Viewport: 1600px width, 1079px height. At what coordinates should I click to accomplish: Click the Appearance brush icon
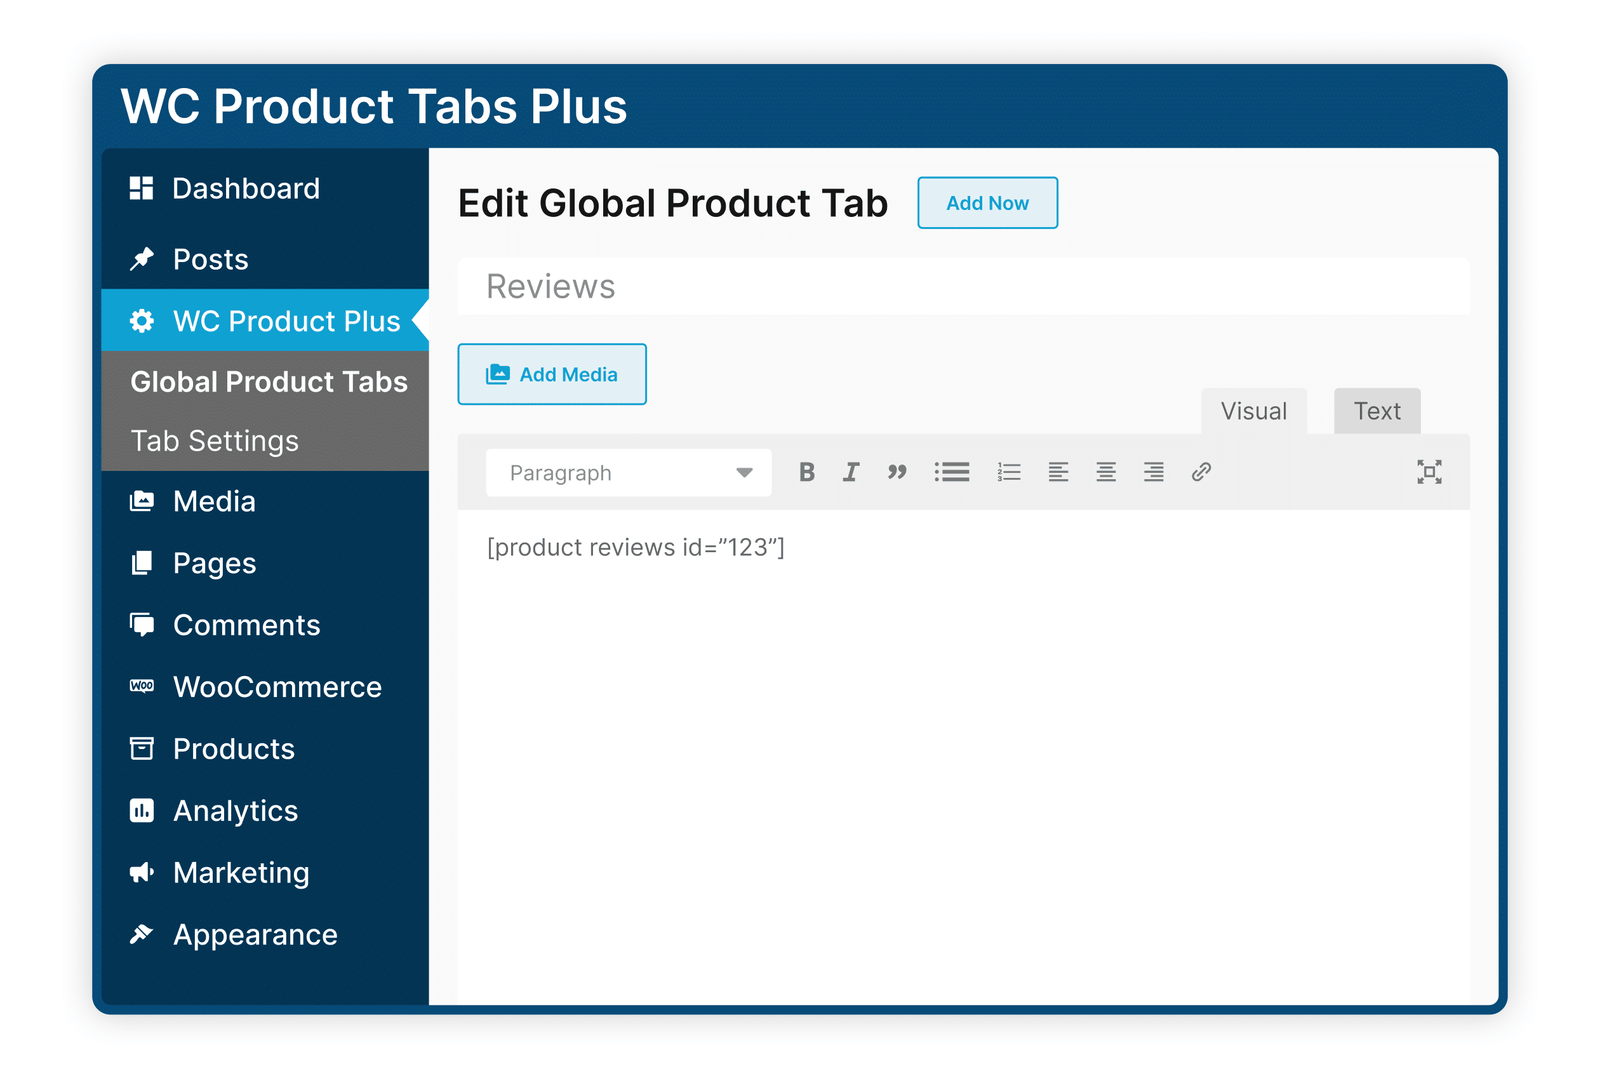tap(142, 934)
